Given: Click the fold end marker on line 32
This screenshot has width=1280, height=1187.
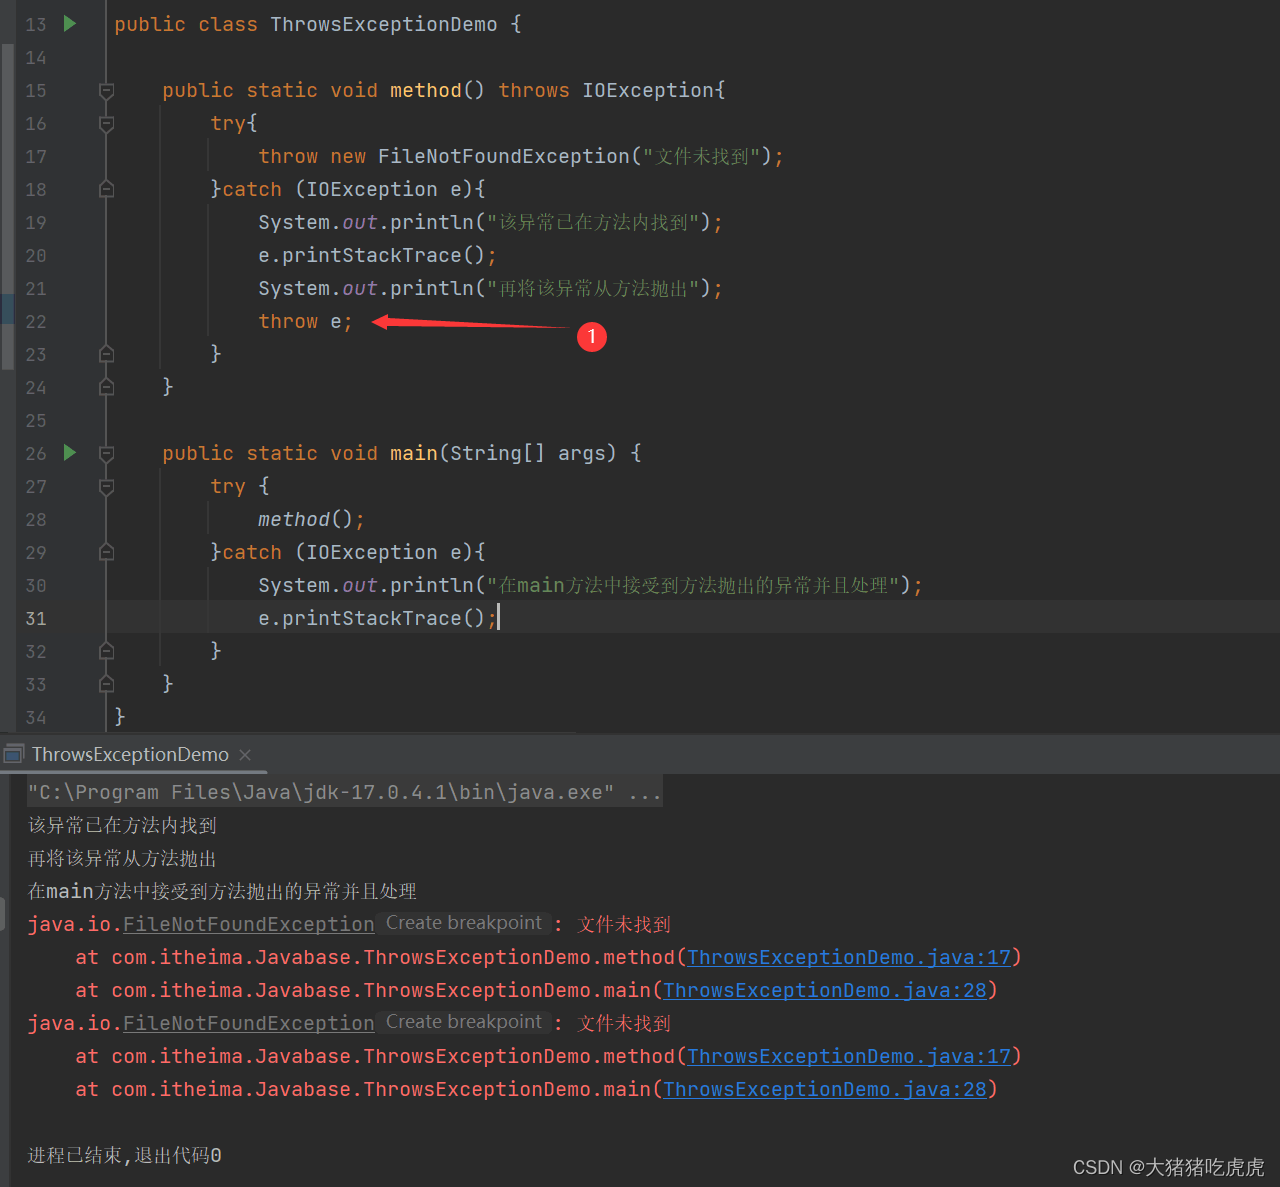Looking at the screenshot, I should point(106,651).
